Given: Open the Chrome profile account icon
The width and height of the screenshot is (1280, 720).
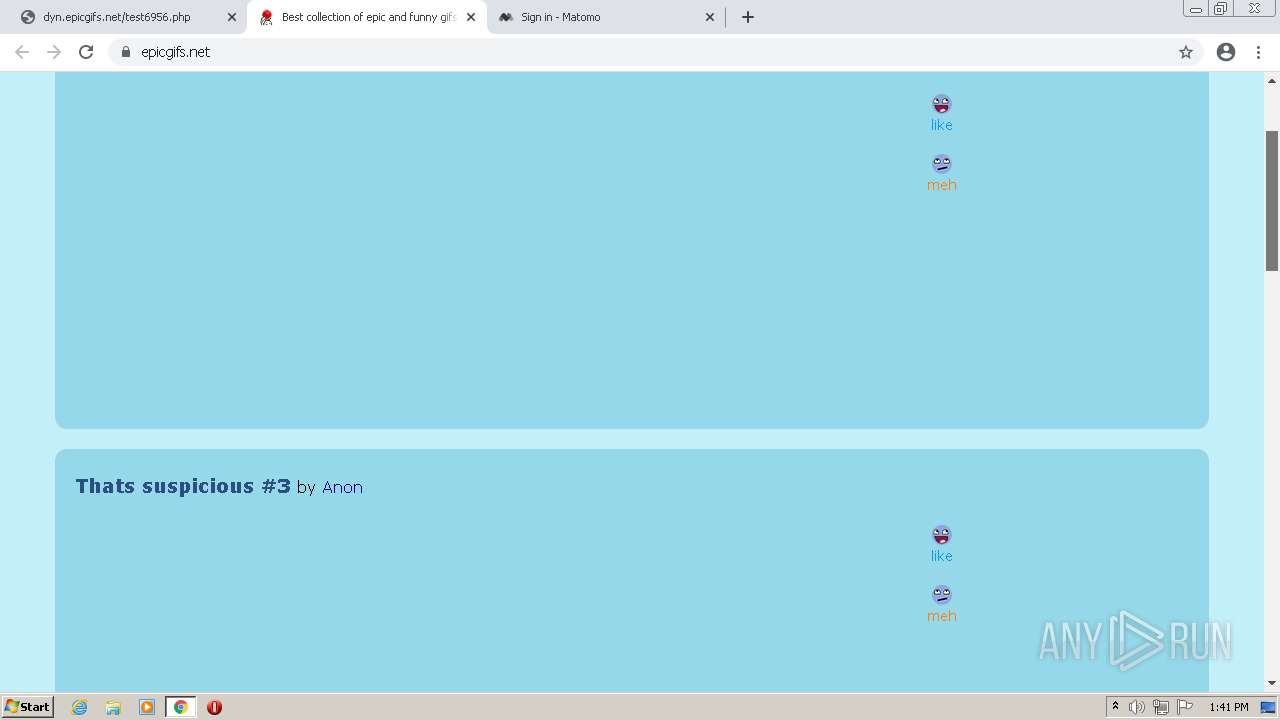Looking at the screenshot, I should (x=1226, y=52).
